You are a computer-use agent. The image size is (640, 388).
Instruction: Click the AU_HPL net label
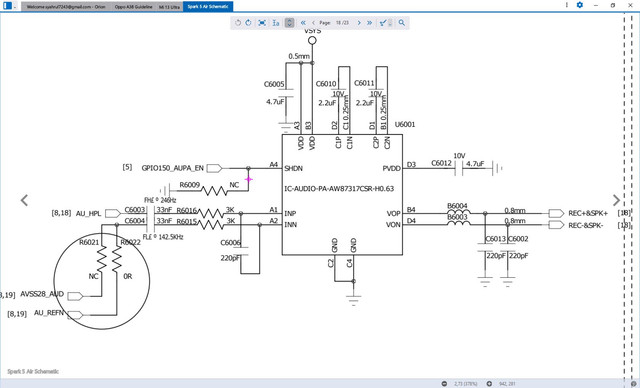click(88, 213)
